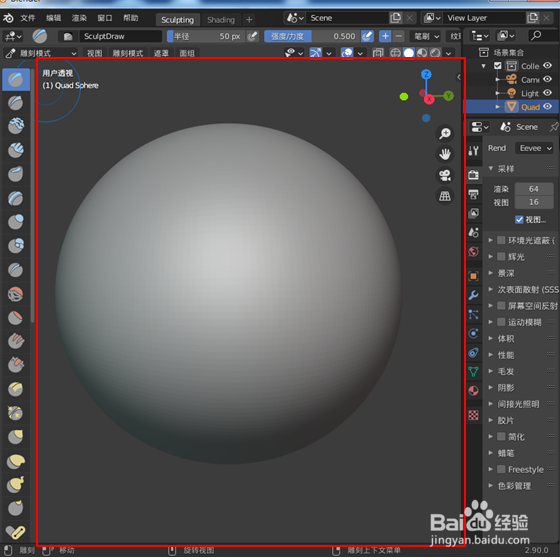Select the Blob brush tool
The image size is (560, 560).
click(16, 245)
